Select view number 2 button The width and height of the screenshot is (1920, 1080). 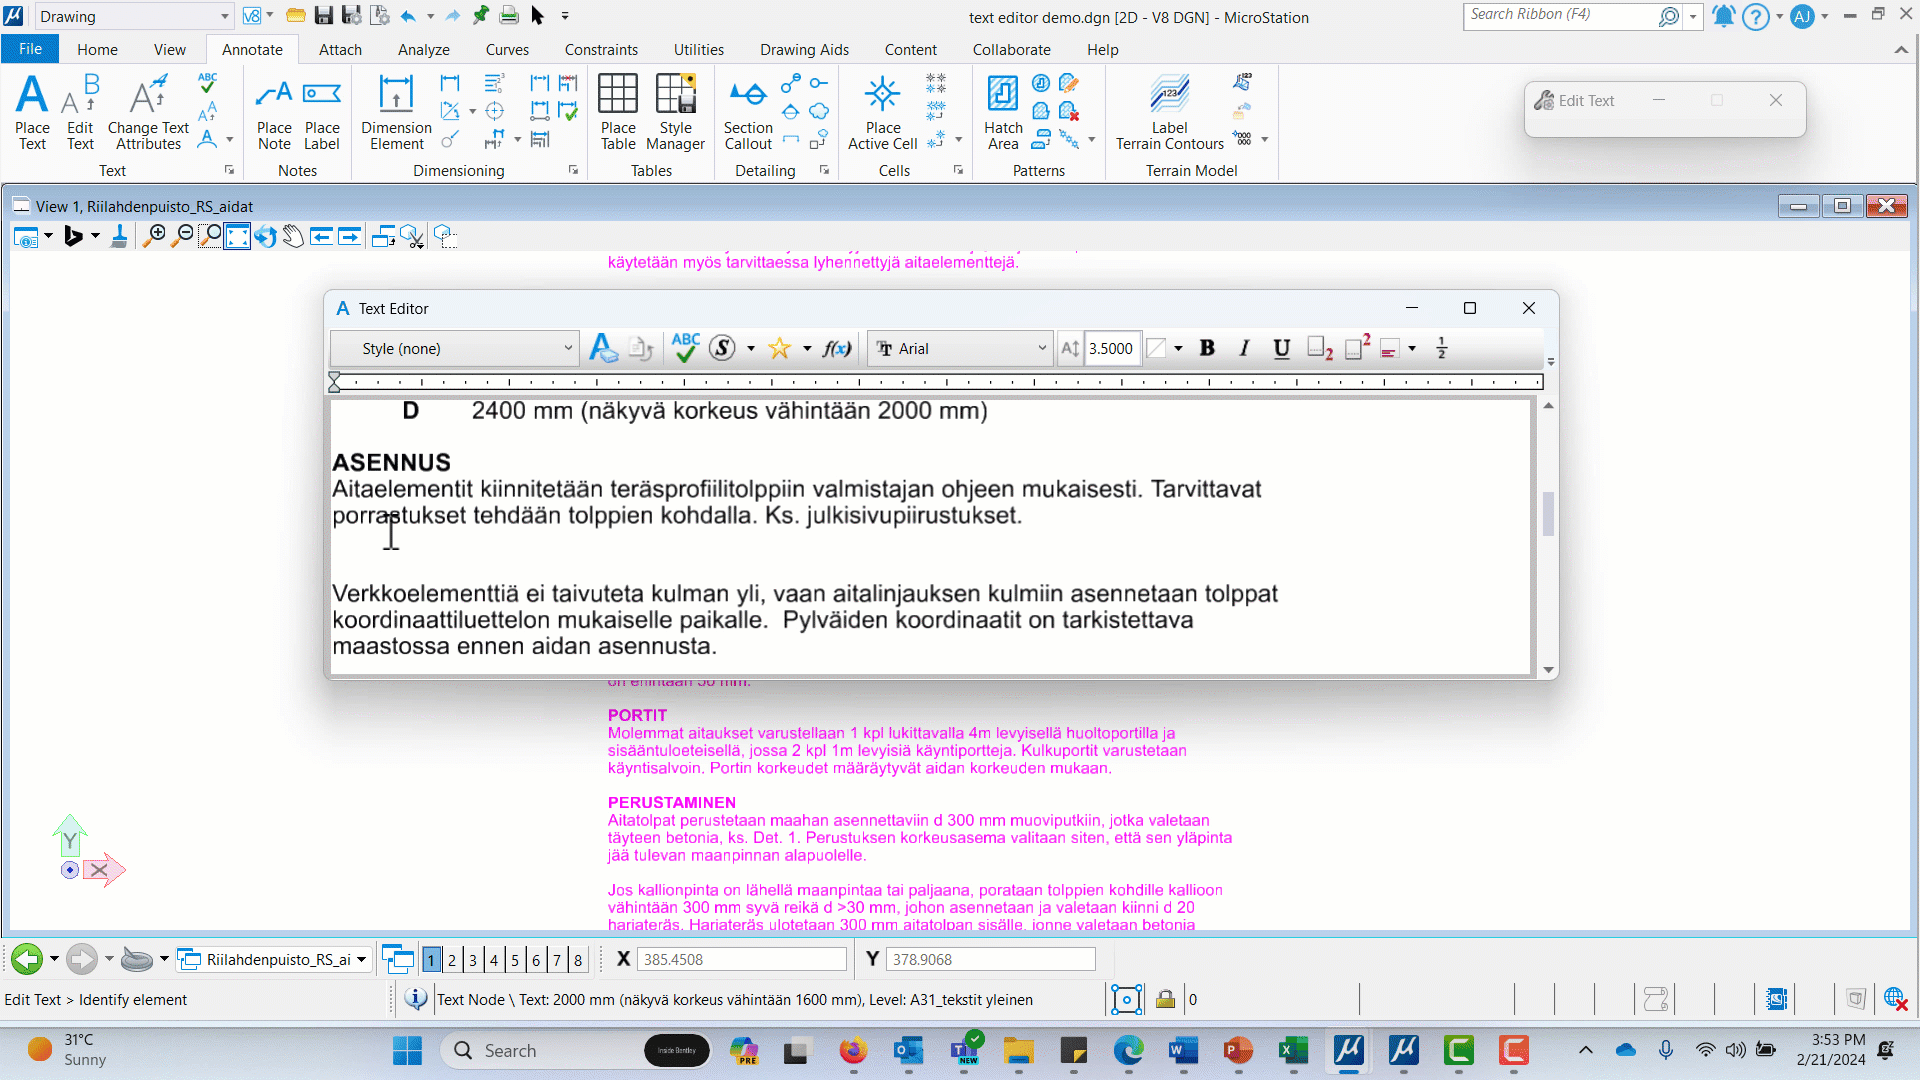(x=452, y=960)
